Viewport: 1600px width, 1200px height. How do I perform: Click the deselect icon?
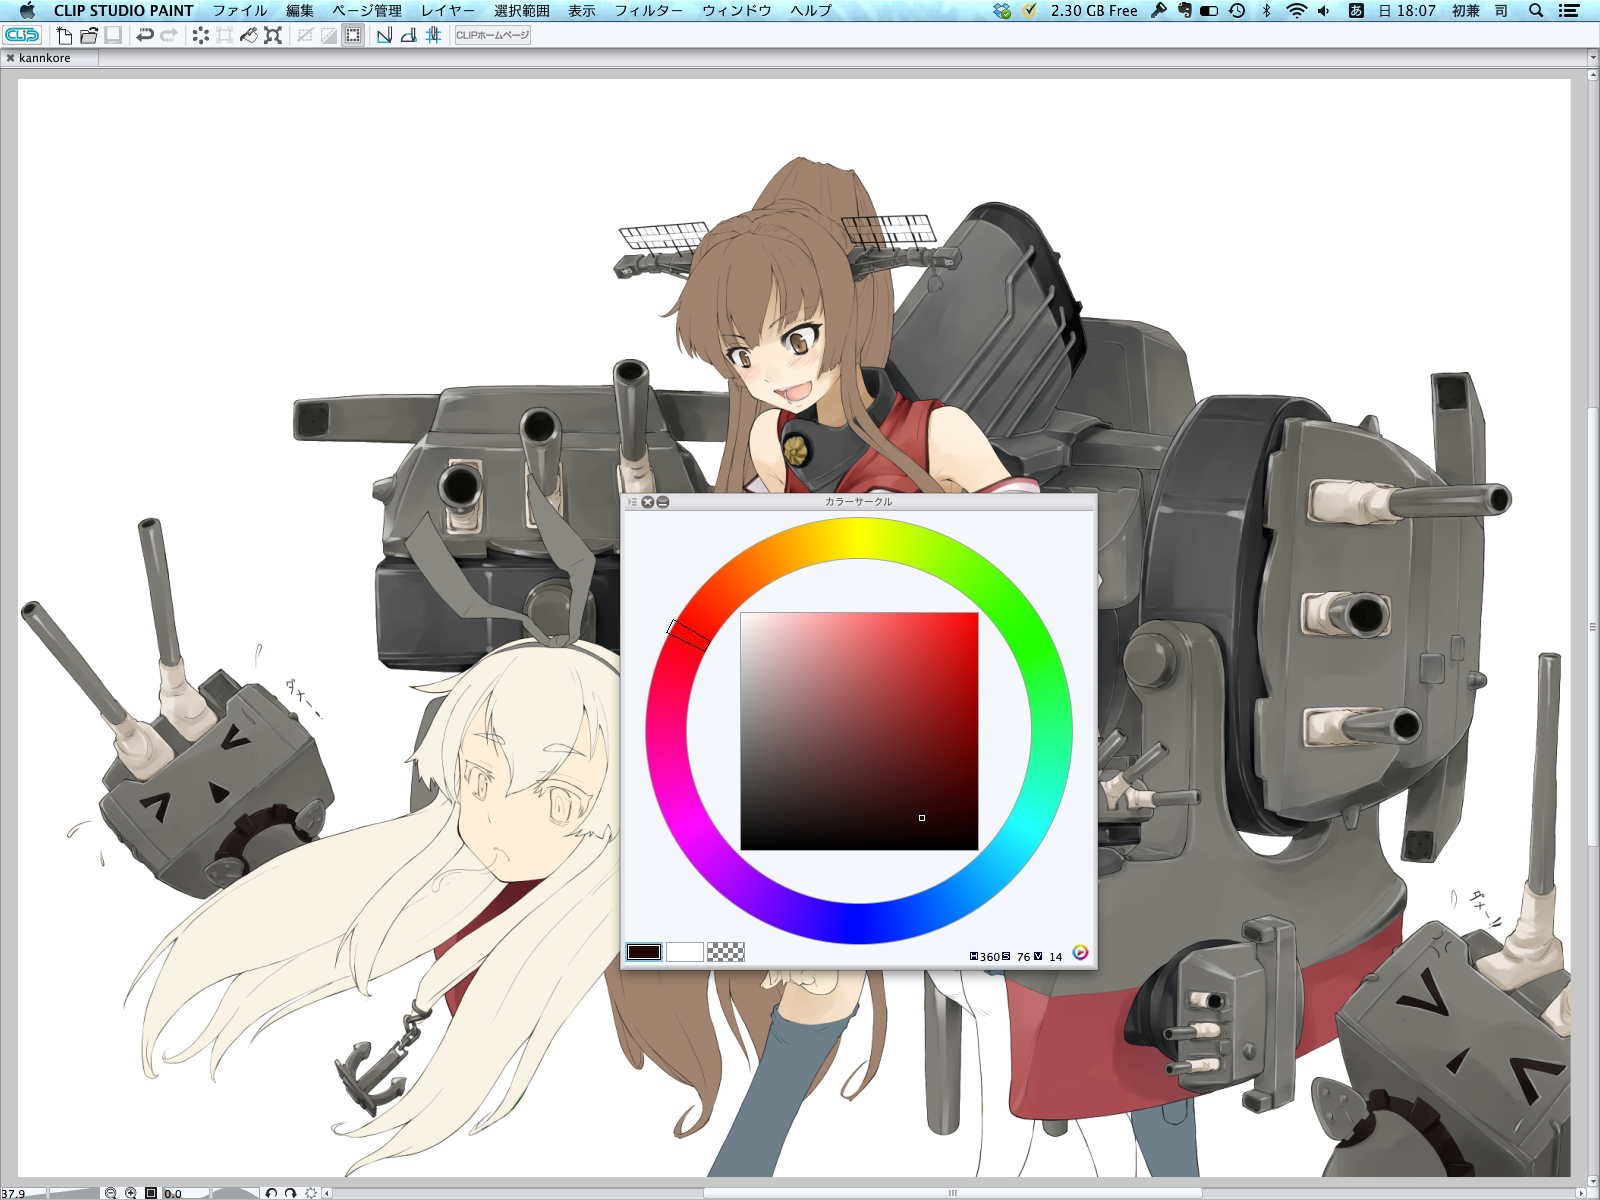tap(305, 35)
